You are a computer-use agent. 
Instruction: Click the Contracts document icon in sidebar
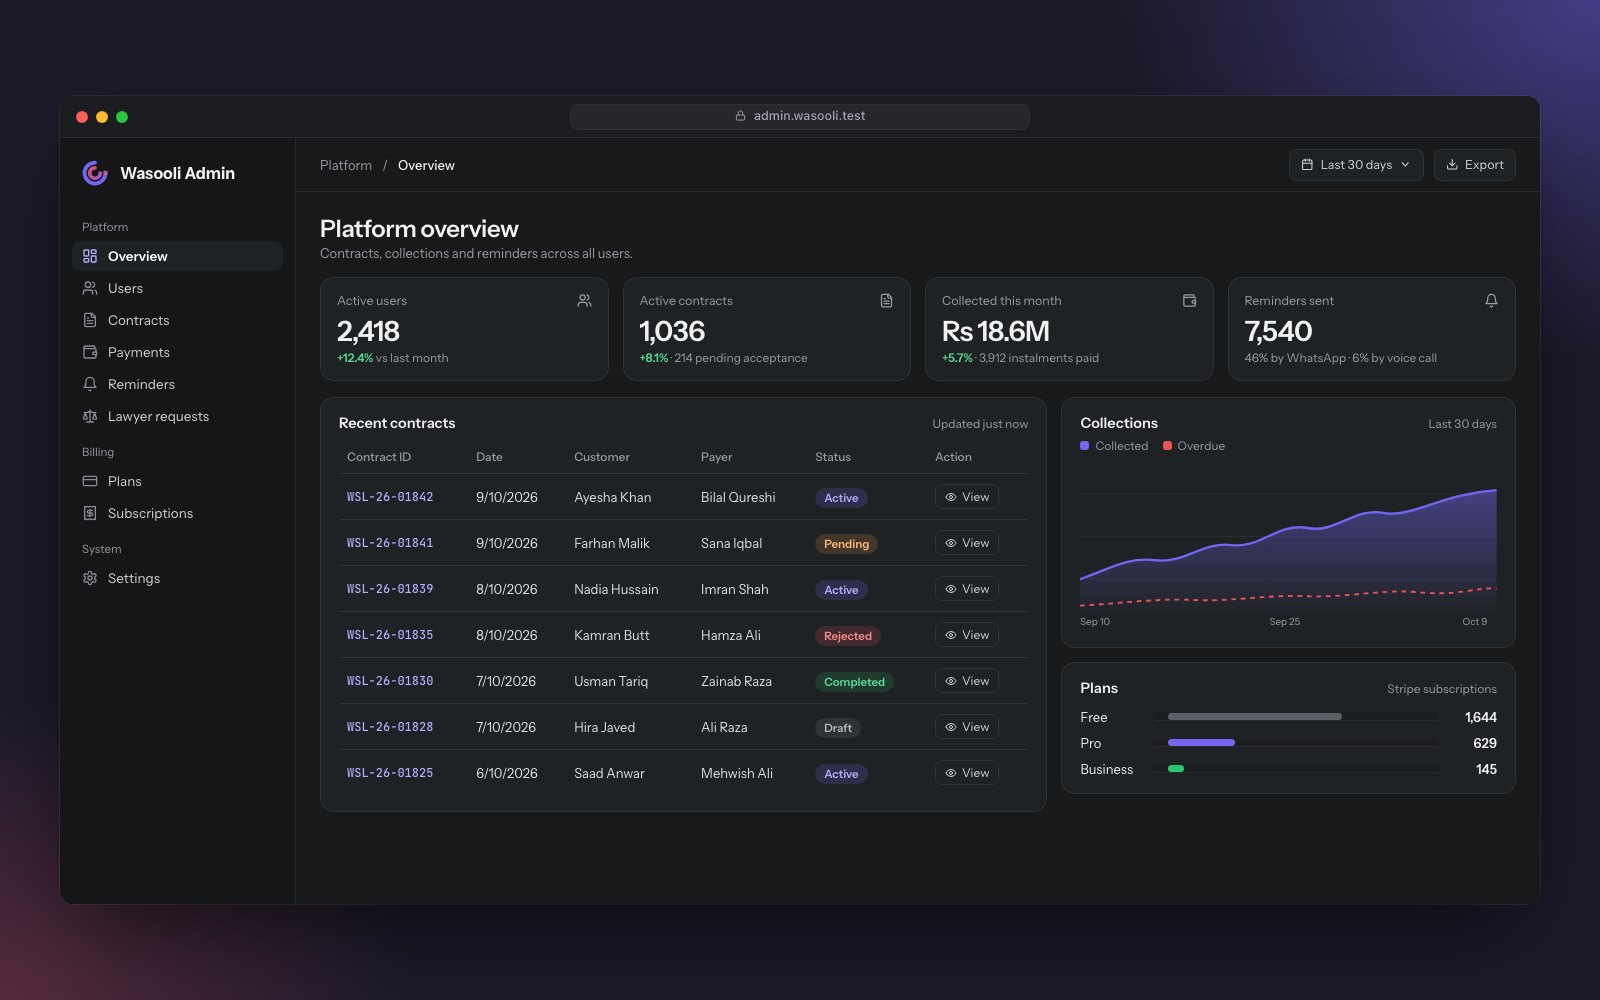[90, 320]
